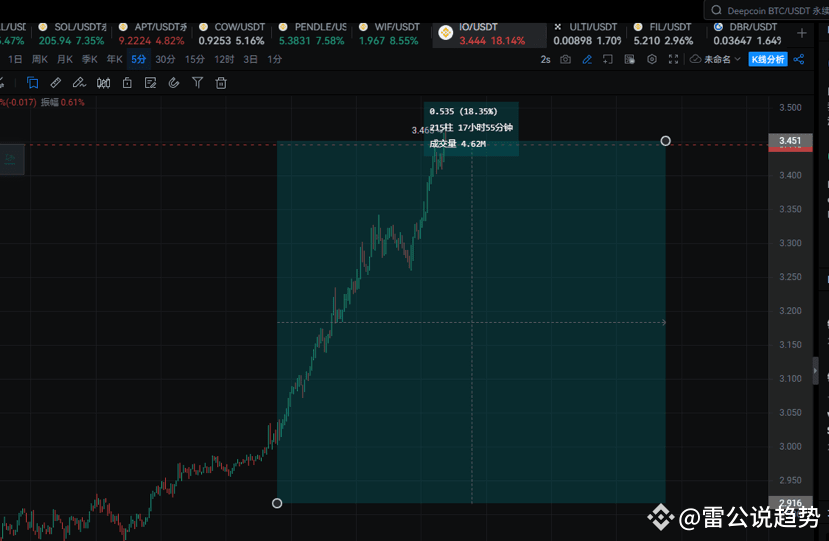Screen dimensions: 829x541
Task: Collapse right panel with side arrow handle
Action: 815,371
